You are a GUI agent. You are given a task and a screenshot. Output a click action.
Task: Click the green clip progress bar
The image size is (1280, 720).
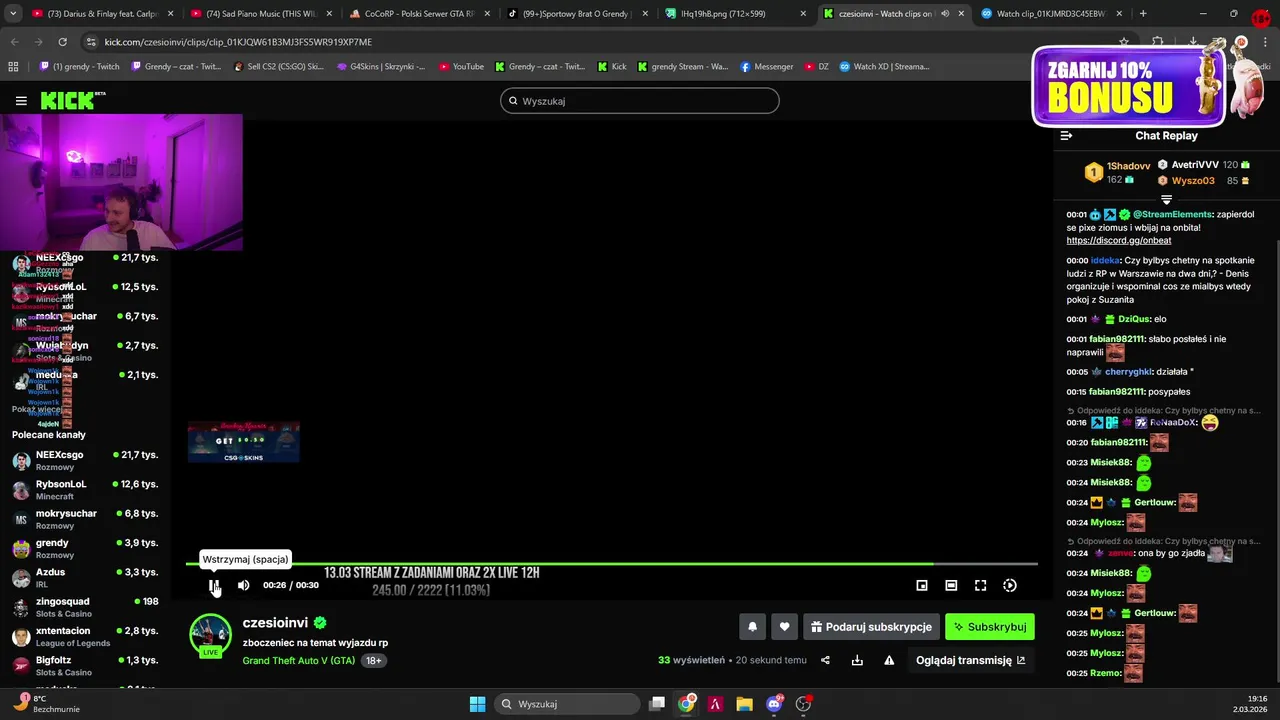(x=612, y=564)
